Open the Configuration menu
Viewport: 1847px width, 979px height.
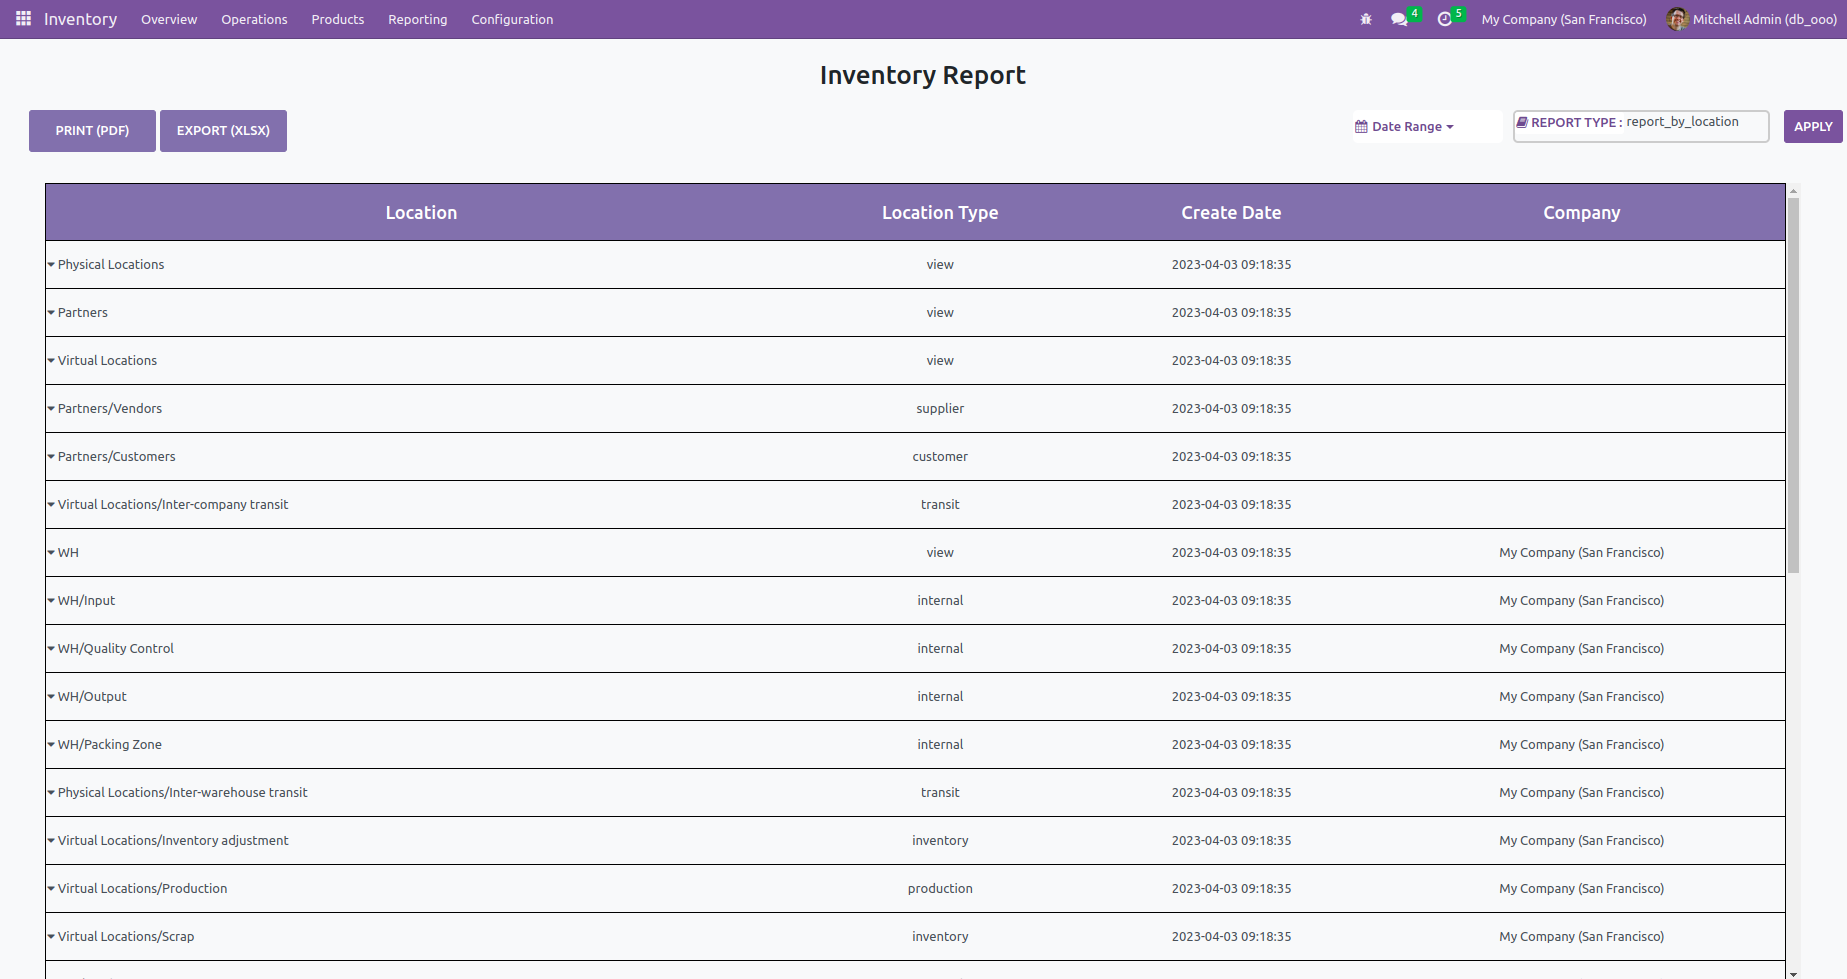pos(512,19)
